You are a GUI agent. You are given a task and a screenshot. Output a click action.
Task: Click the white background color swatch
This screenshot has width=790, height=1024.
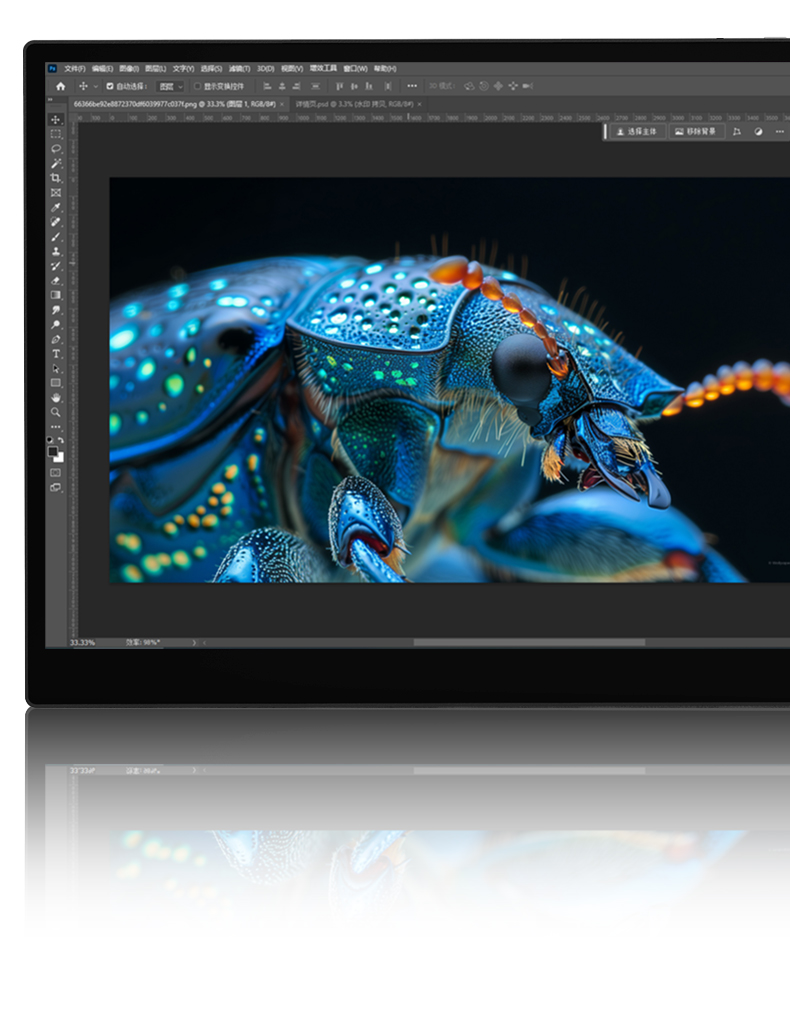(x=59, y=458)
